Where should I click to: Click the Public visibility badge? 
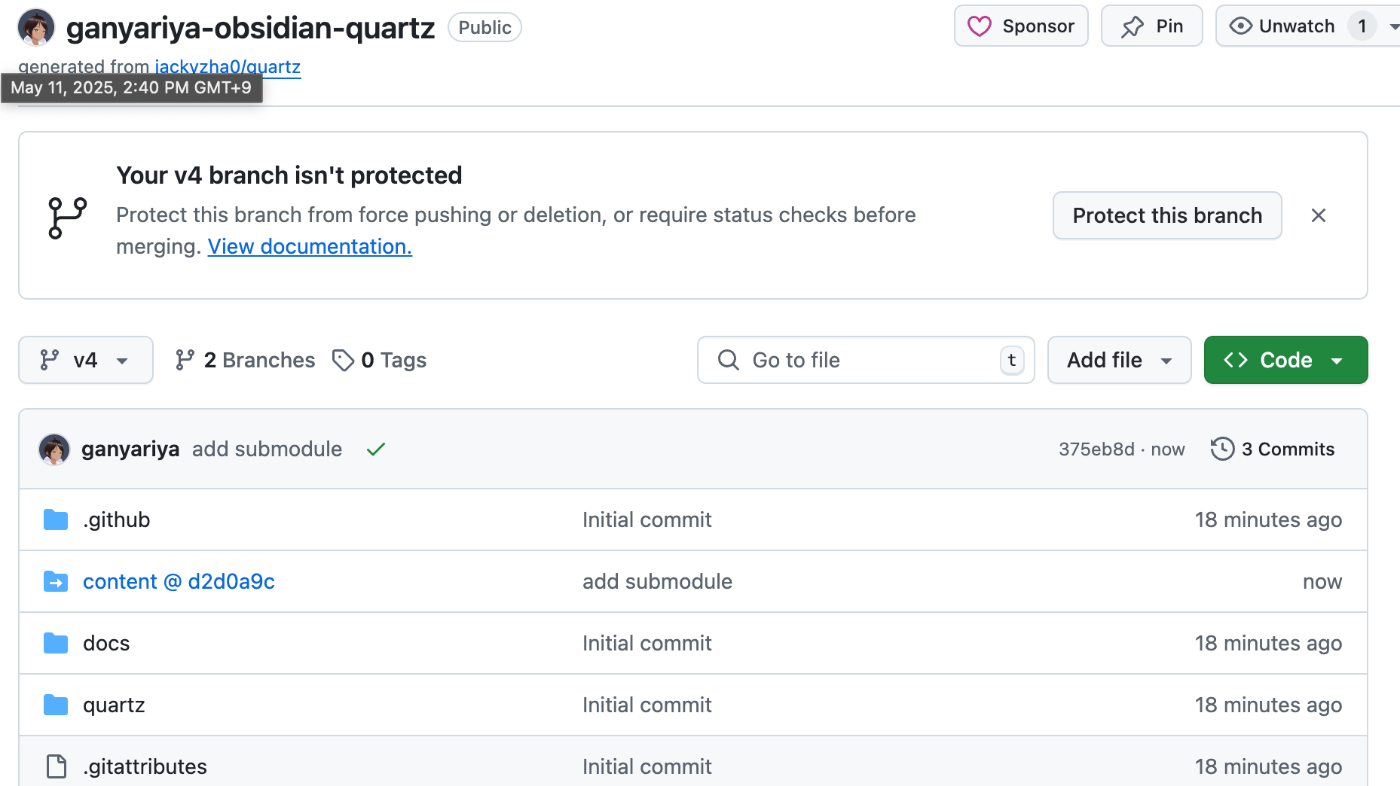(484, 27)
